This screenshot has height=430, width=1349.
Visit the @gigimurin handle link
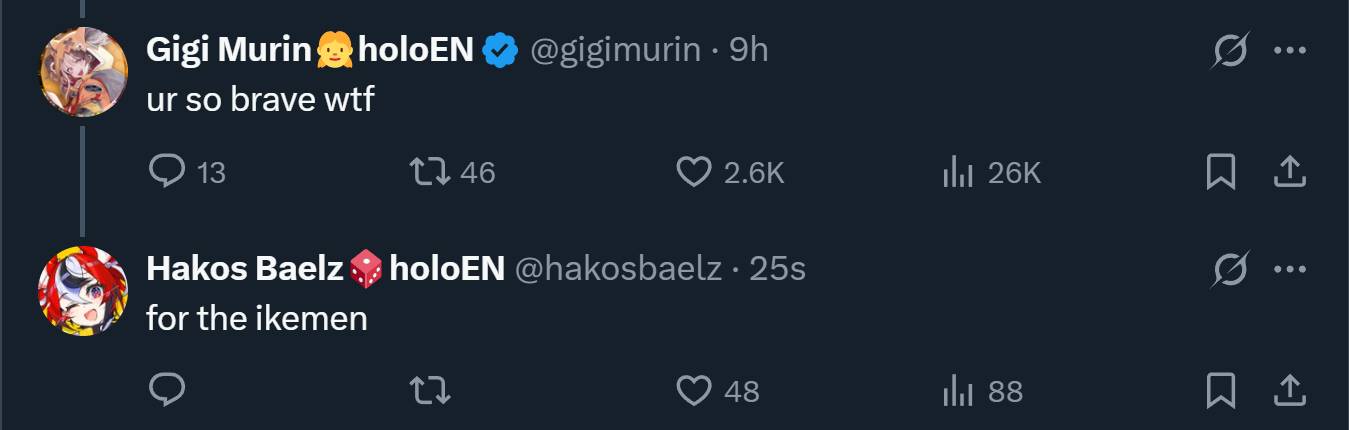pyautogui.click(x=614, y=49)
